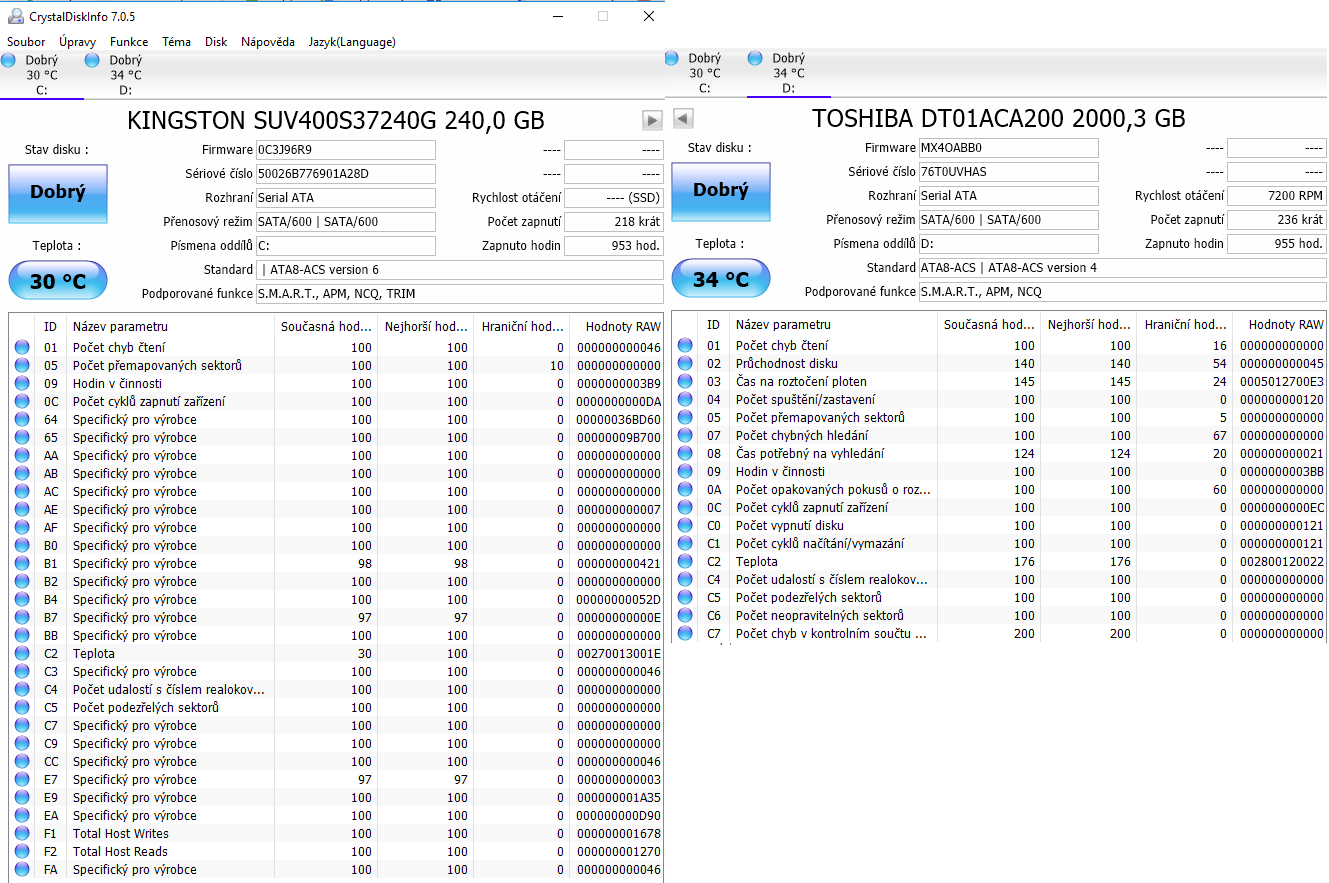Image resolution: width=1329 pixels, height=883 pixels.
Task: Click the Kingston firmware field 0C3J96R9
Action: [x=346, y=150]
